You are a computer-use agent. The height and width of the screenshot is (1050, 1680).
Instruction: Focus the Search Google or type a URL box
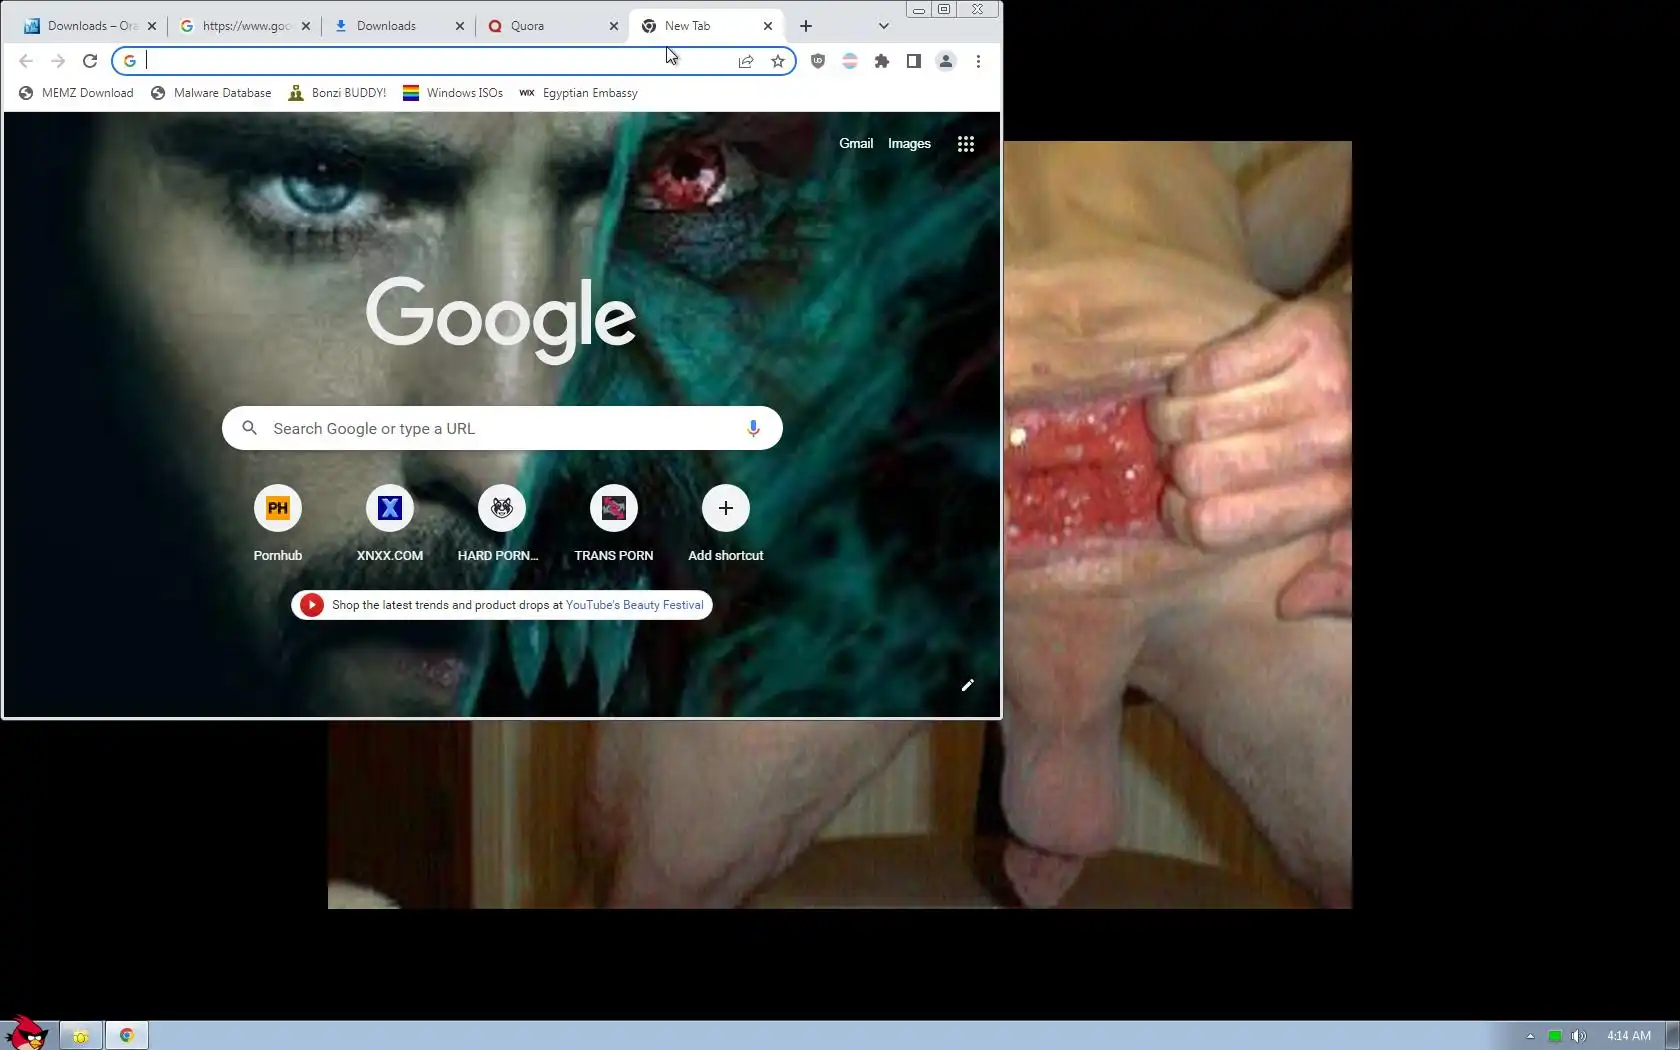pos(502,428)
